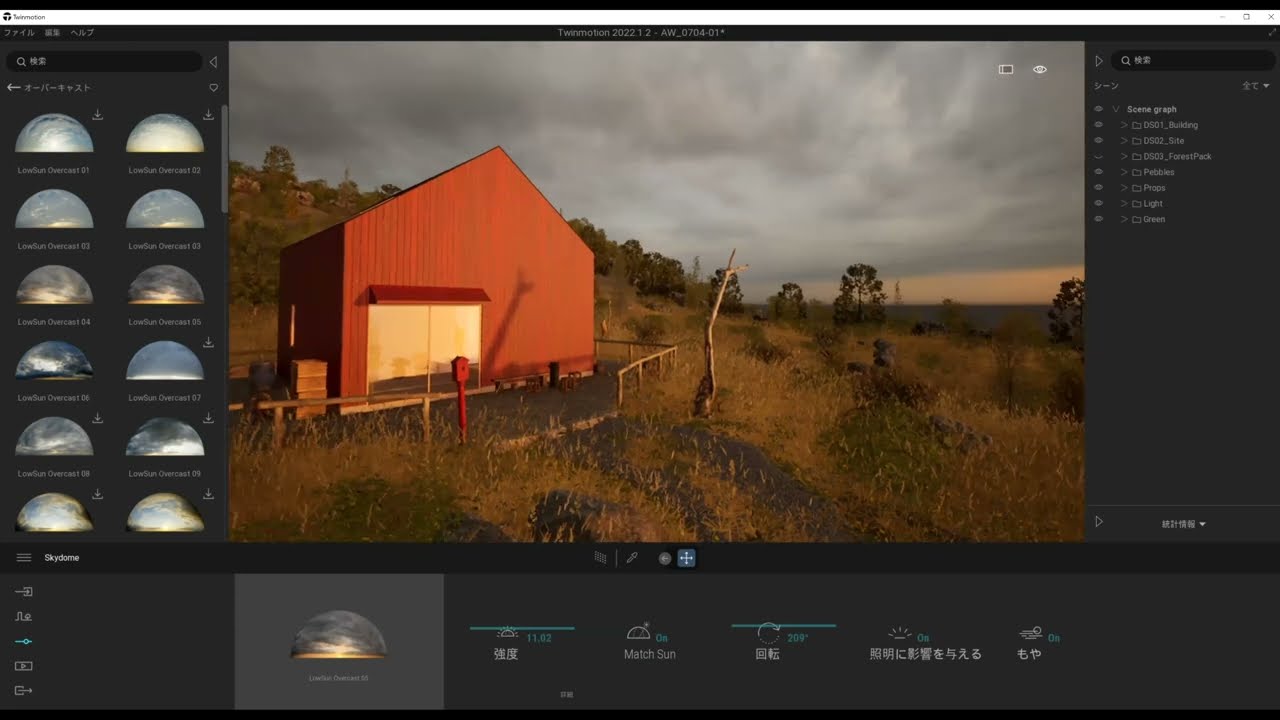Download LowSun Overcast 07 skydome
The height and width of the screenshot is (720, 1280).
(208, 343)
